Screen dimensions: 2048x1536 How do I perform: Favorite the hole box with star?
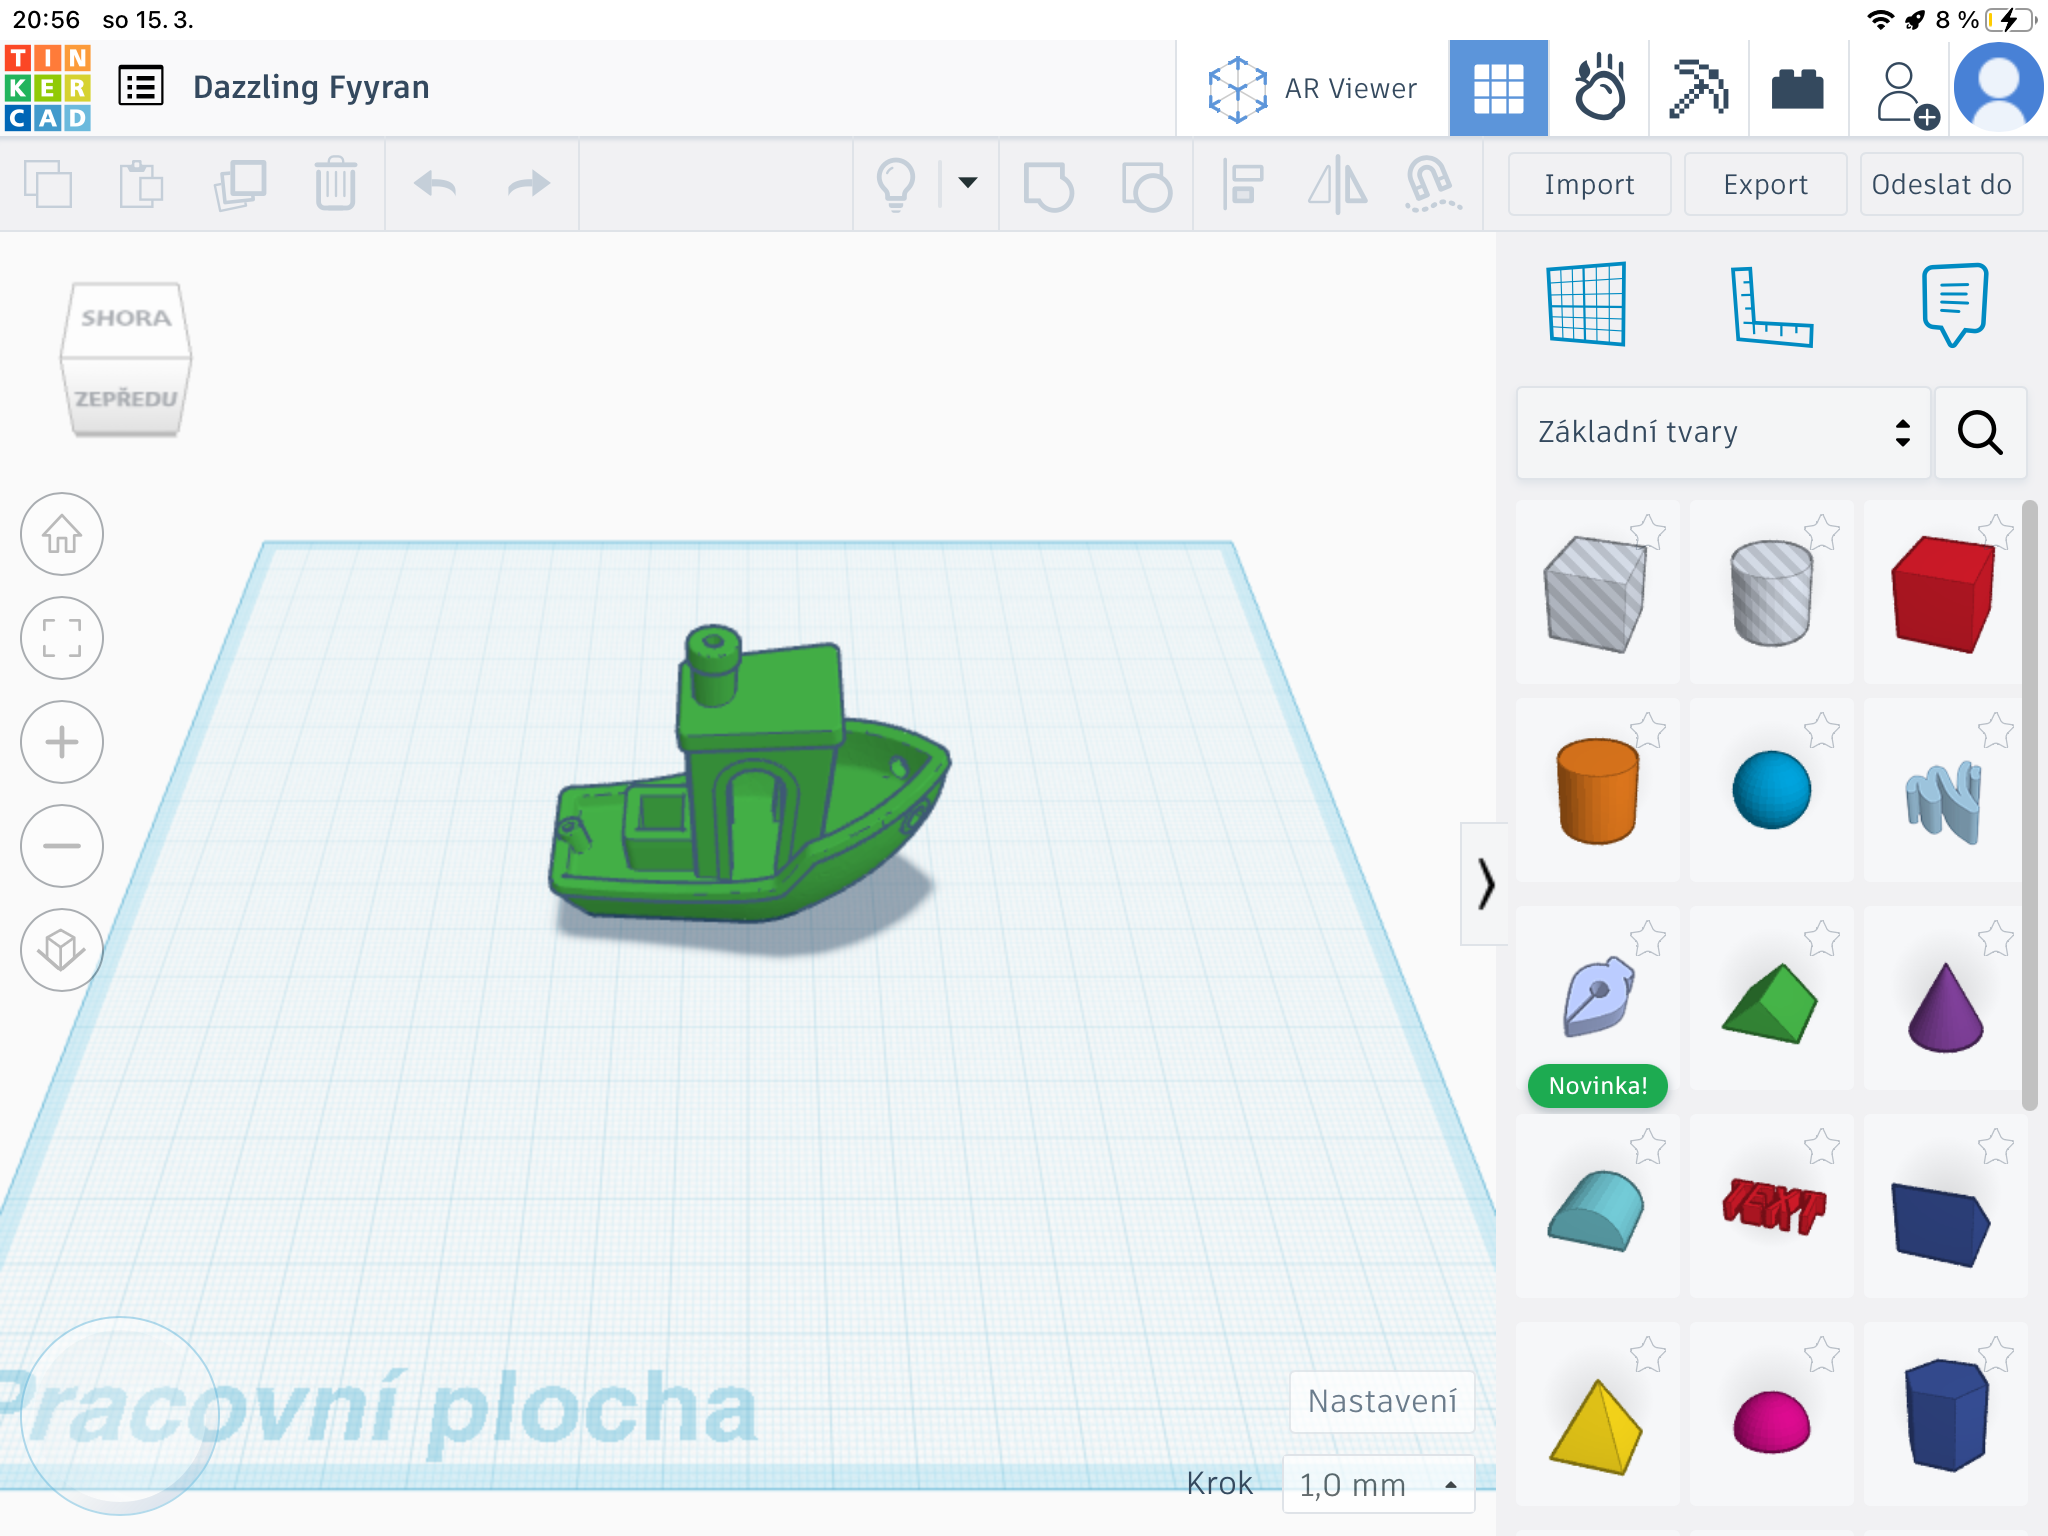click(x=1648, y=532)
